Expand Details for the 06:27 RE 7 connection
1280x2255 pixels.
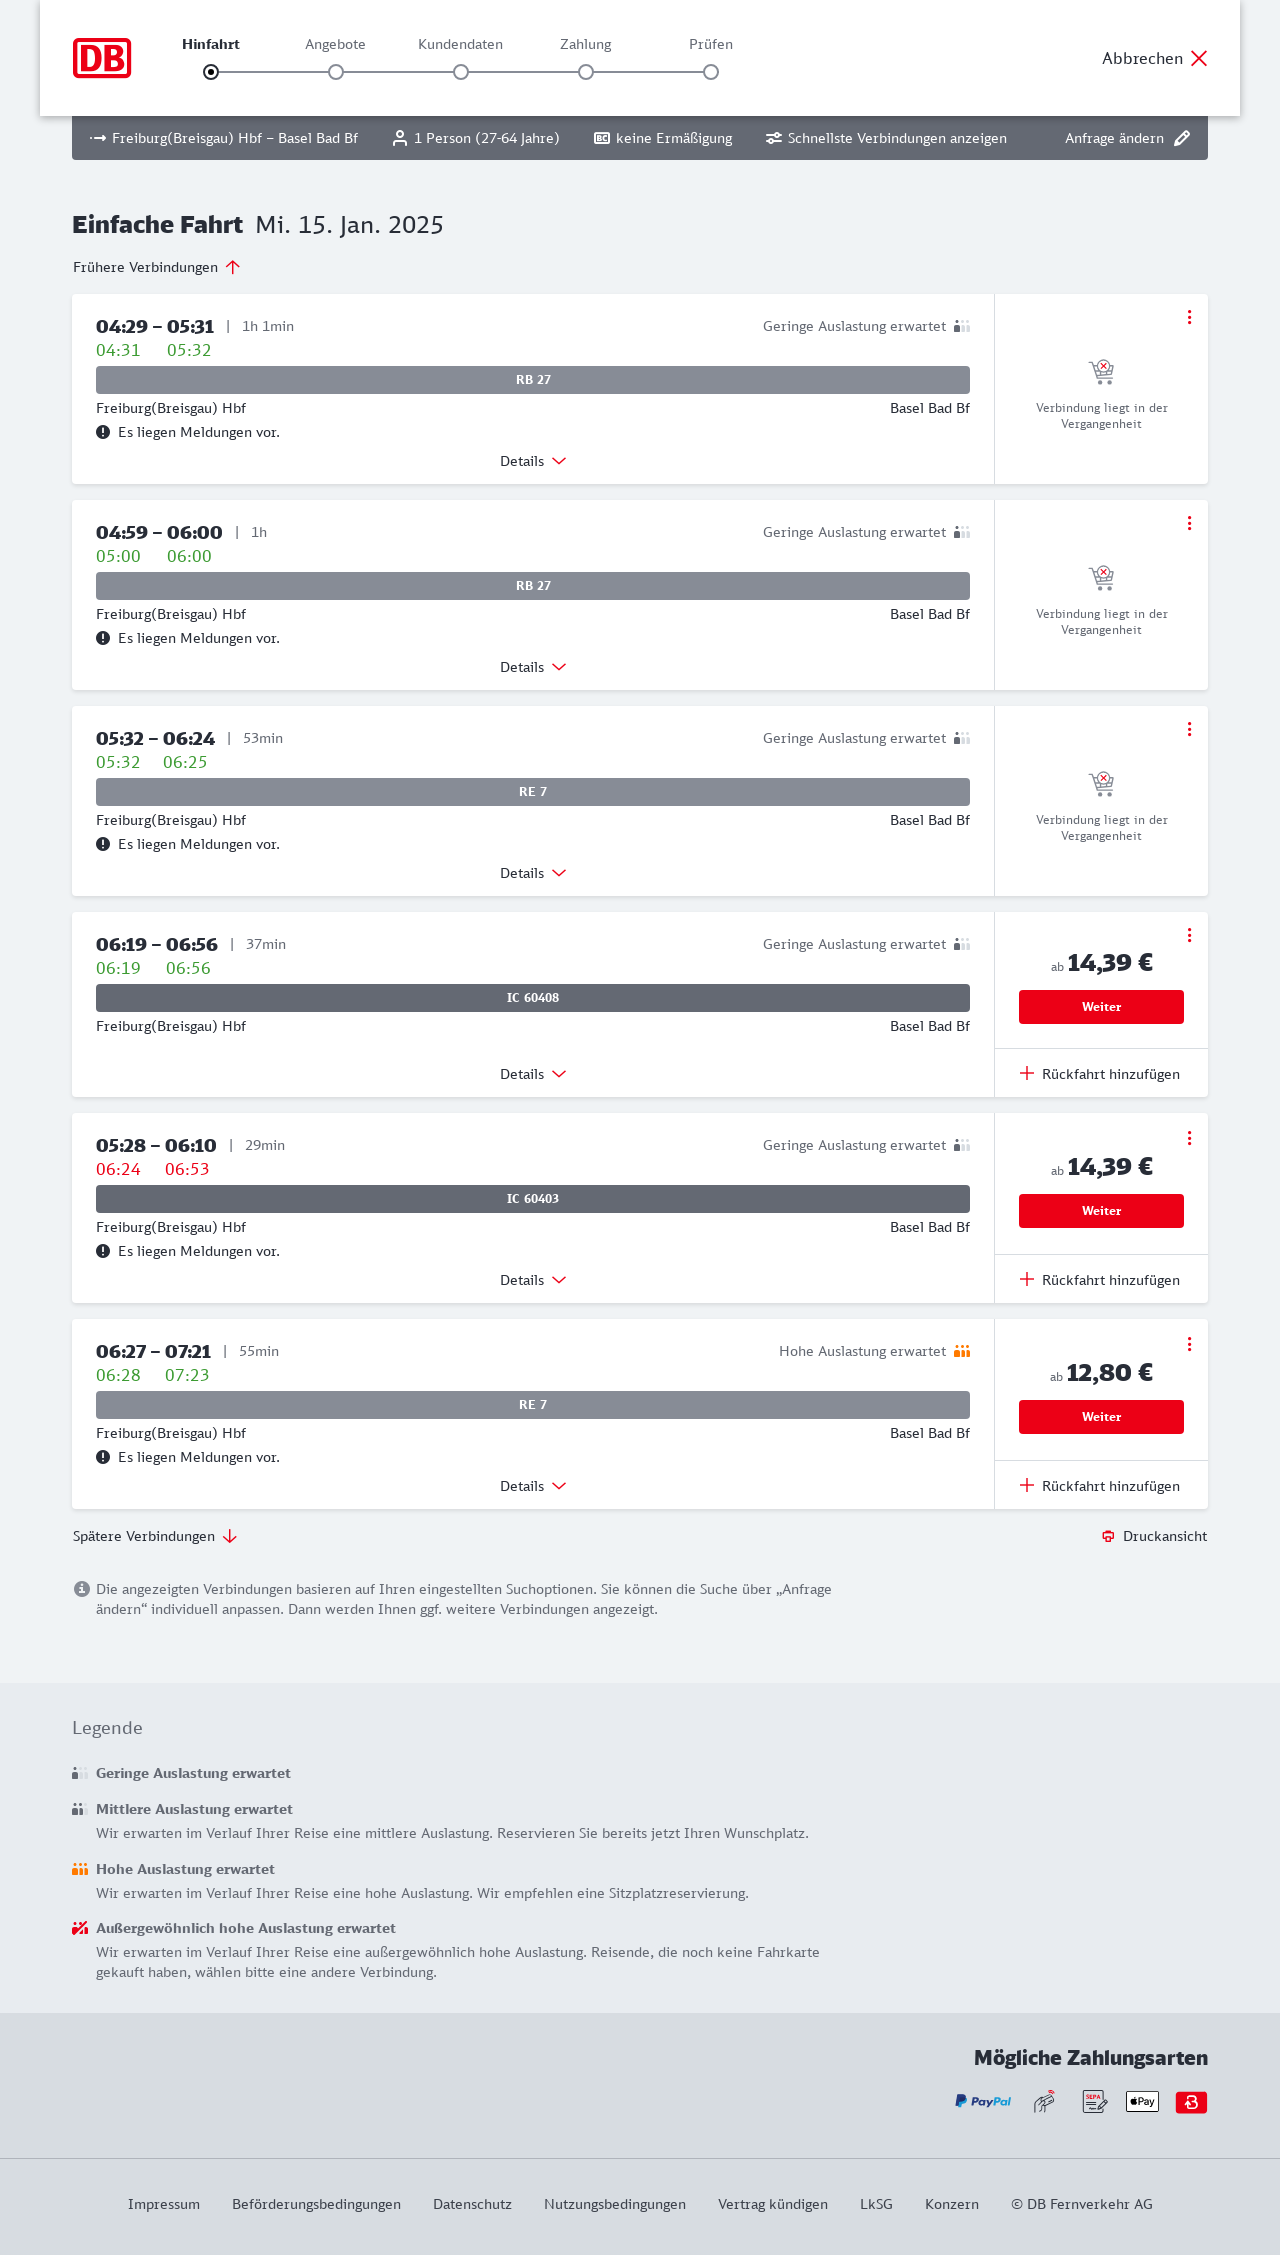(533, 1486)
